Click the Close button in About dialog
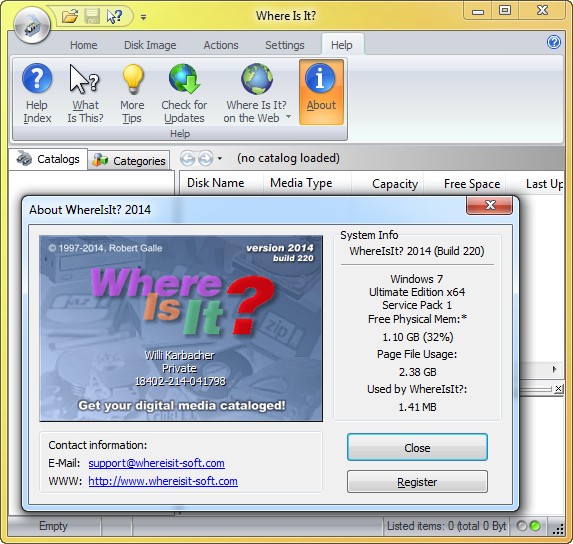573x544 pixels. pos(417,448)
